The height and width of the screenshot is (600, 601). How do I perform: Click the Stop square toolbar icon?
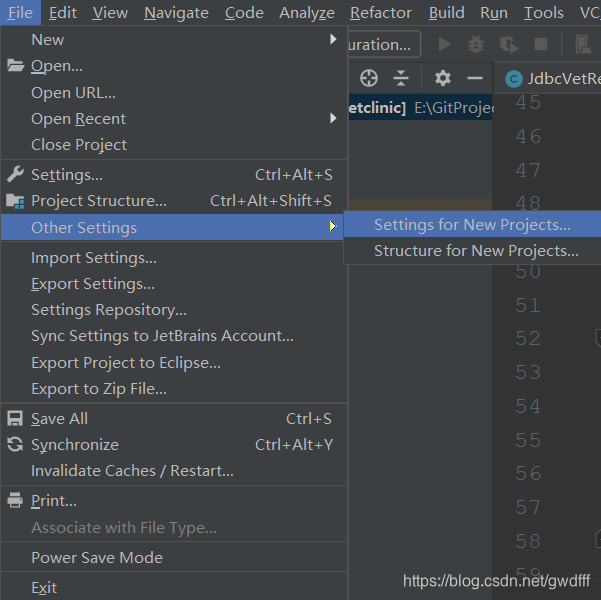tap(541, 44)
